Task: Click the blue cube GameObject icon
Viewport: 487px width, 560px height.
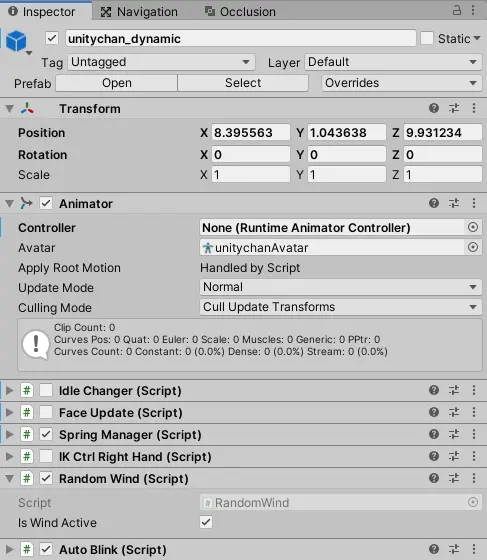Action: [16, 40]
